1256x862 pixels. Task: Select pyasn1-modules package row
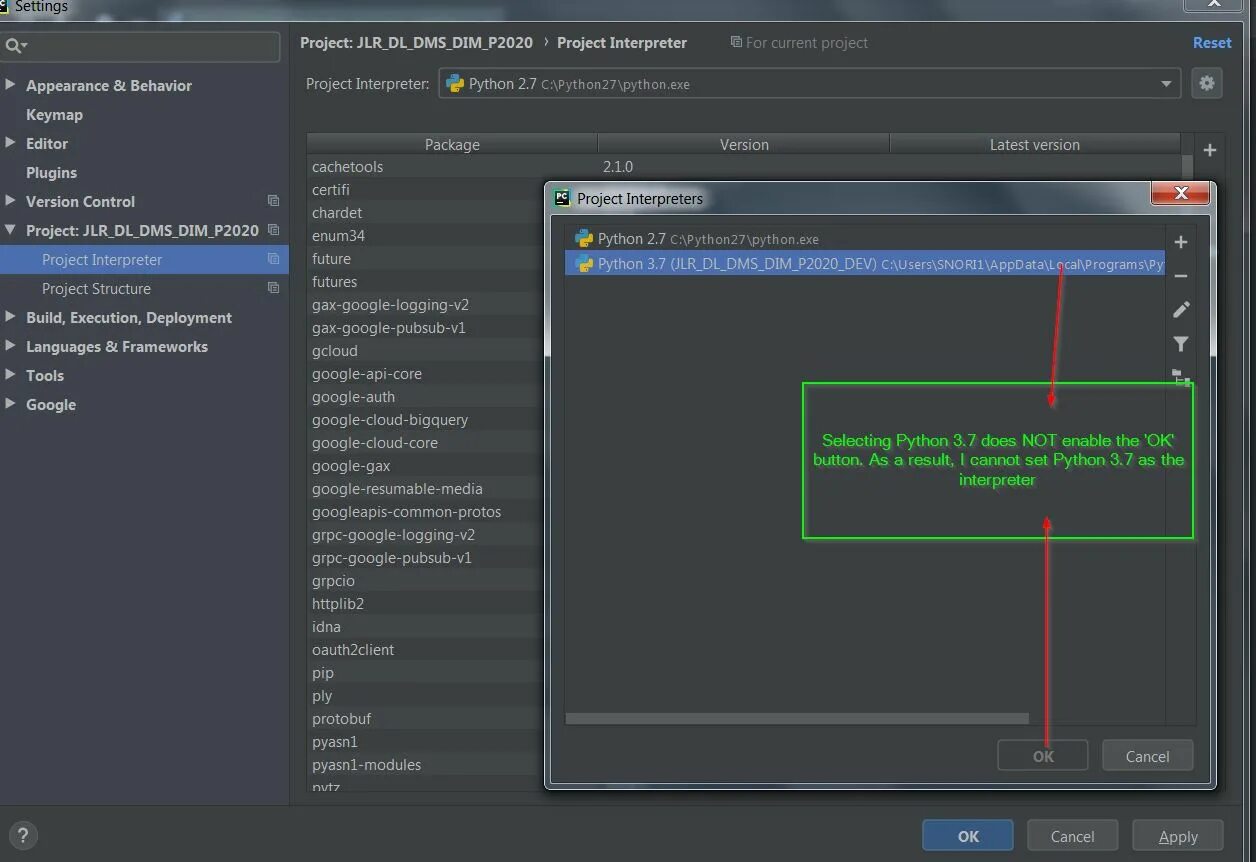point(366,764)
